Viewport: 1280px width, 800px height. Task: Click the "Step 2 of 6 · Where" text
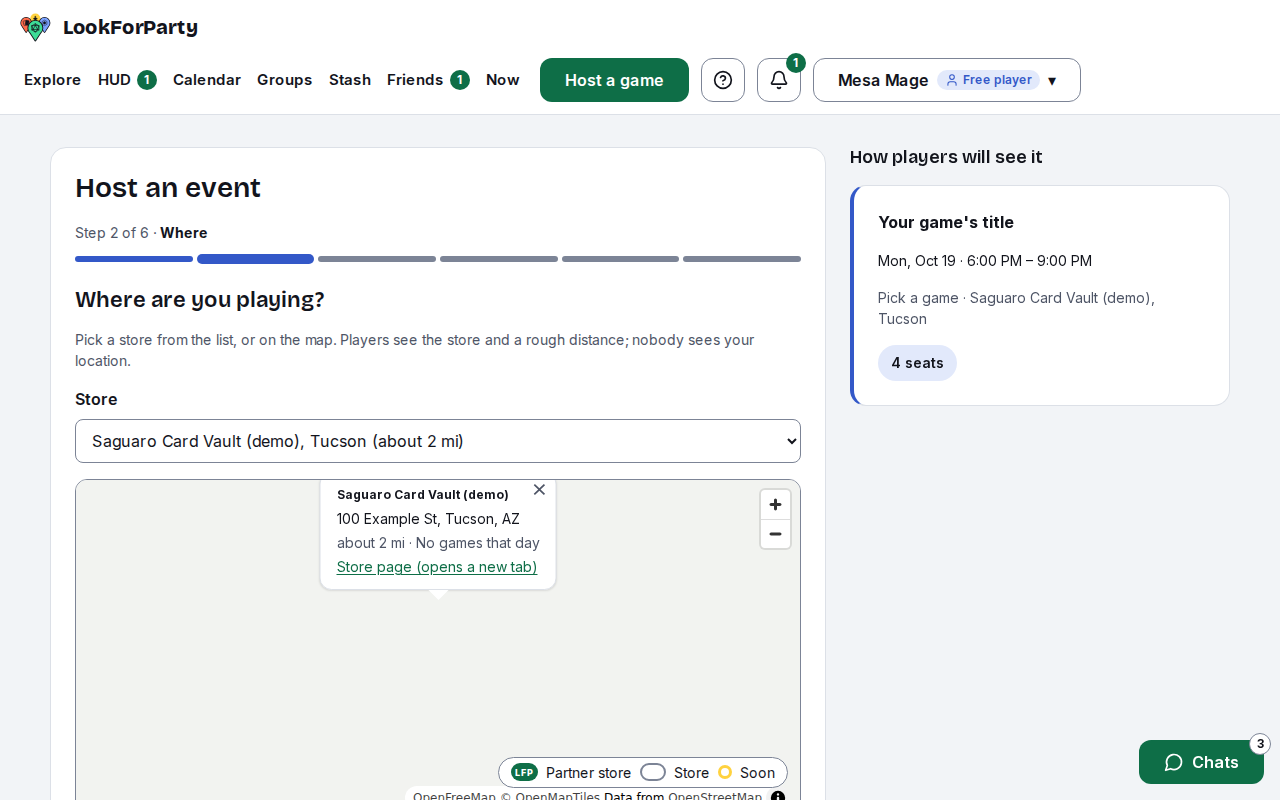141,233
